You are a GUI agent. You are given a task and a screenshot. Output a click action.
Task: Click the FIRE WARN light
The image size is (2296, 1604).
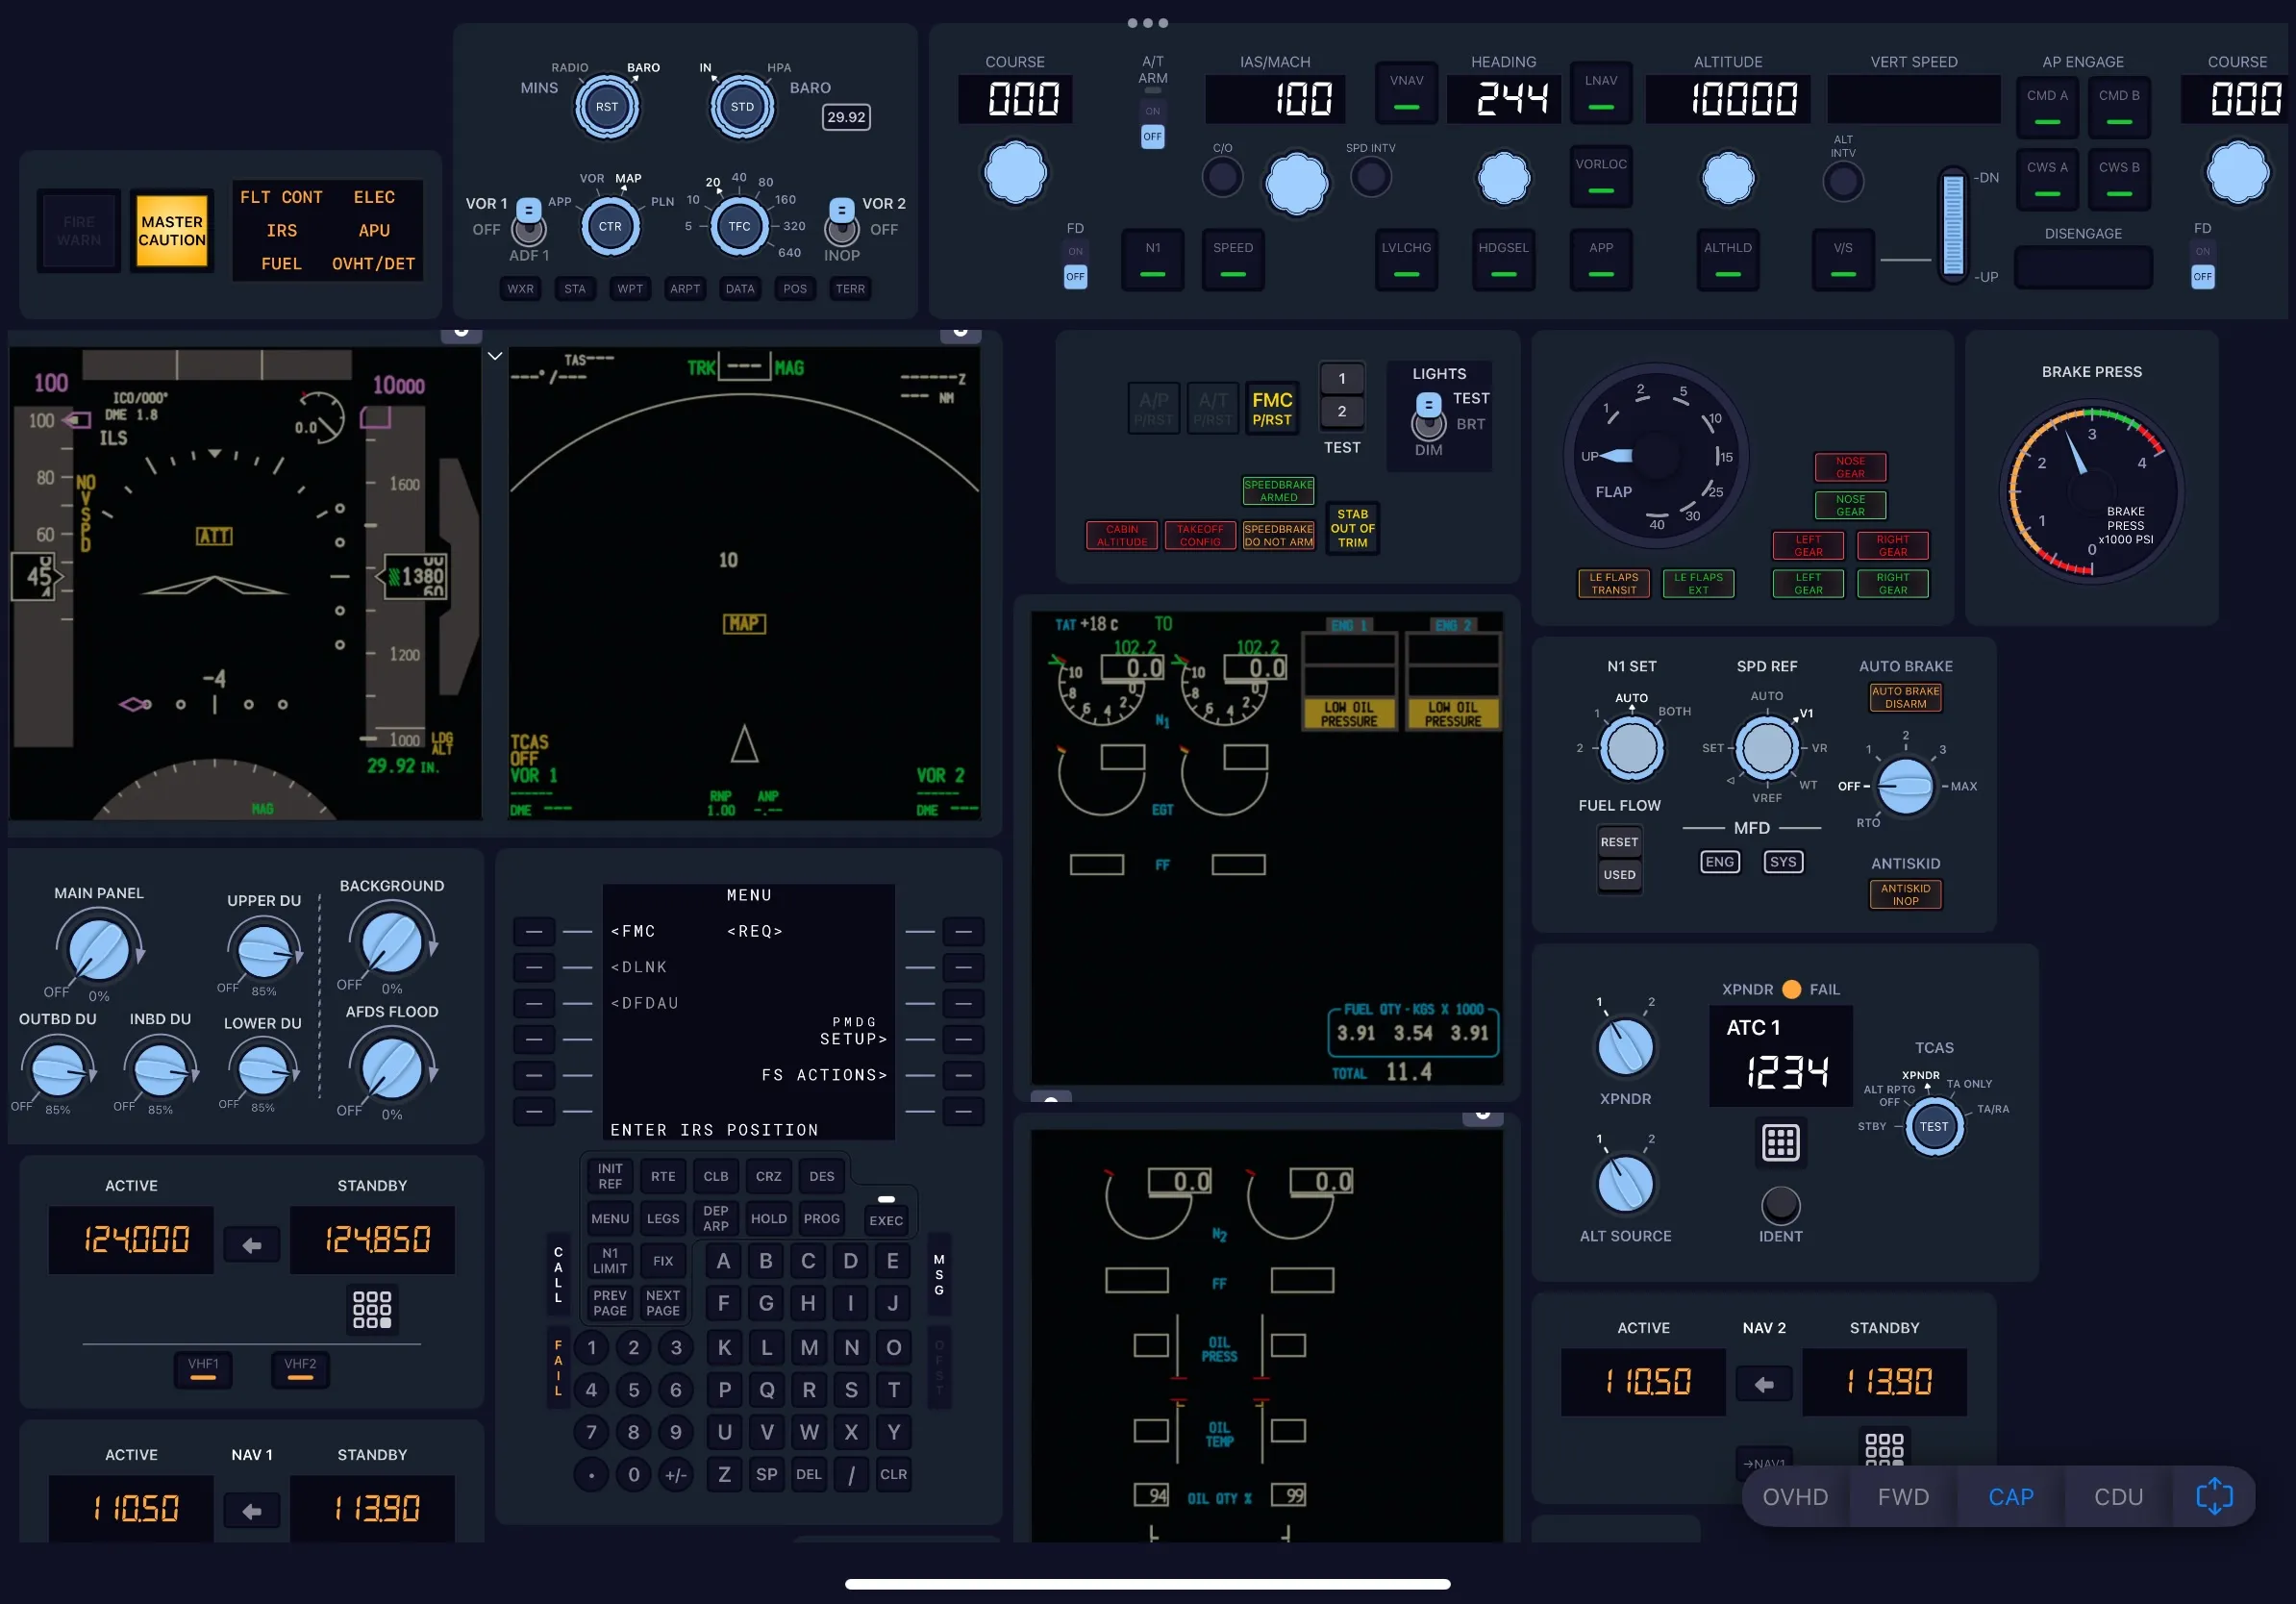[79, 231]
